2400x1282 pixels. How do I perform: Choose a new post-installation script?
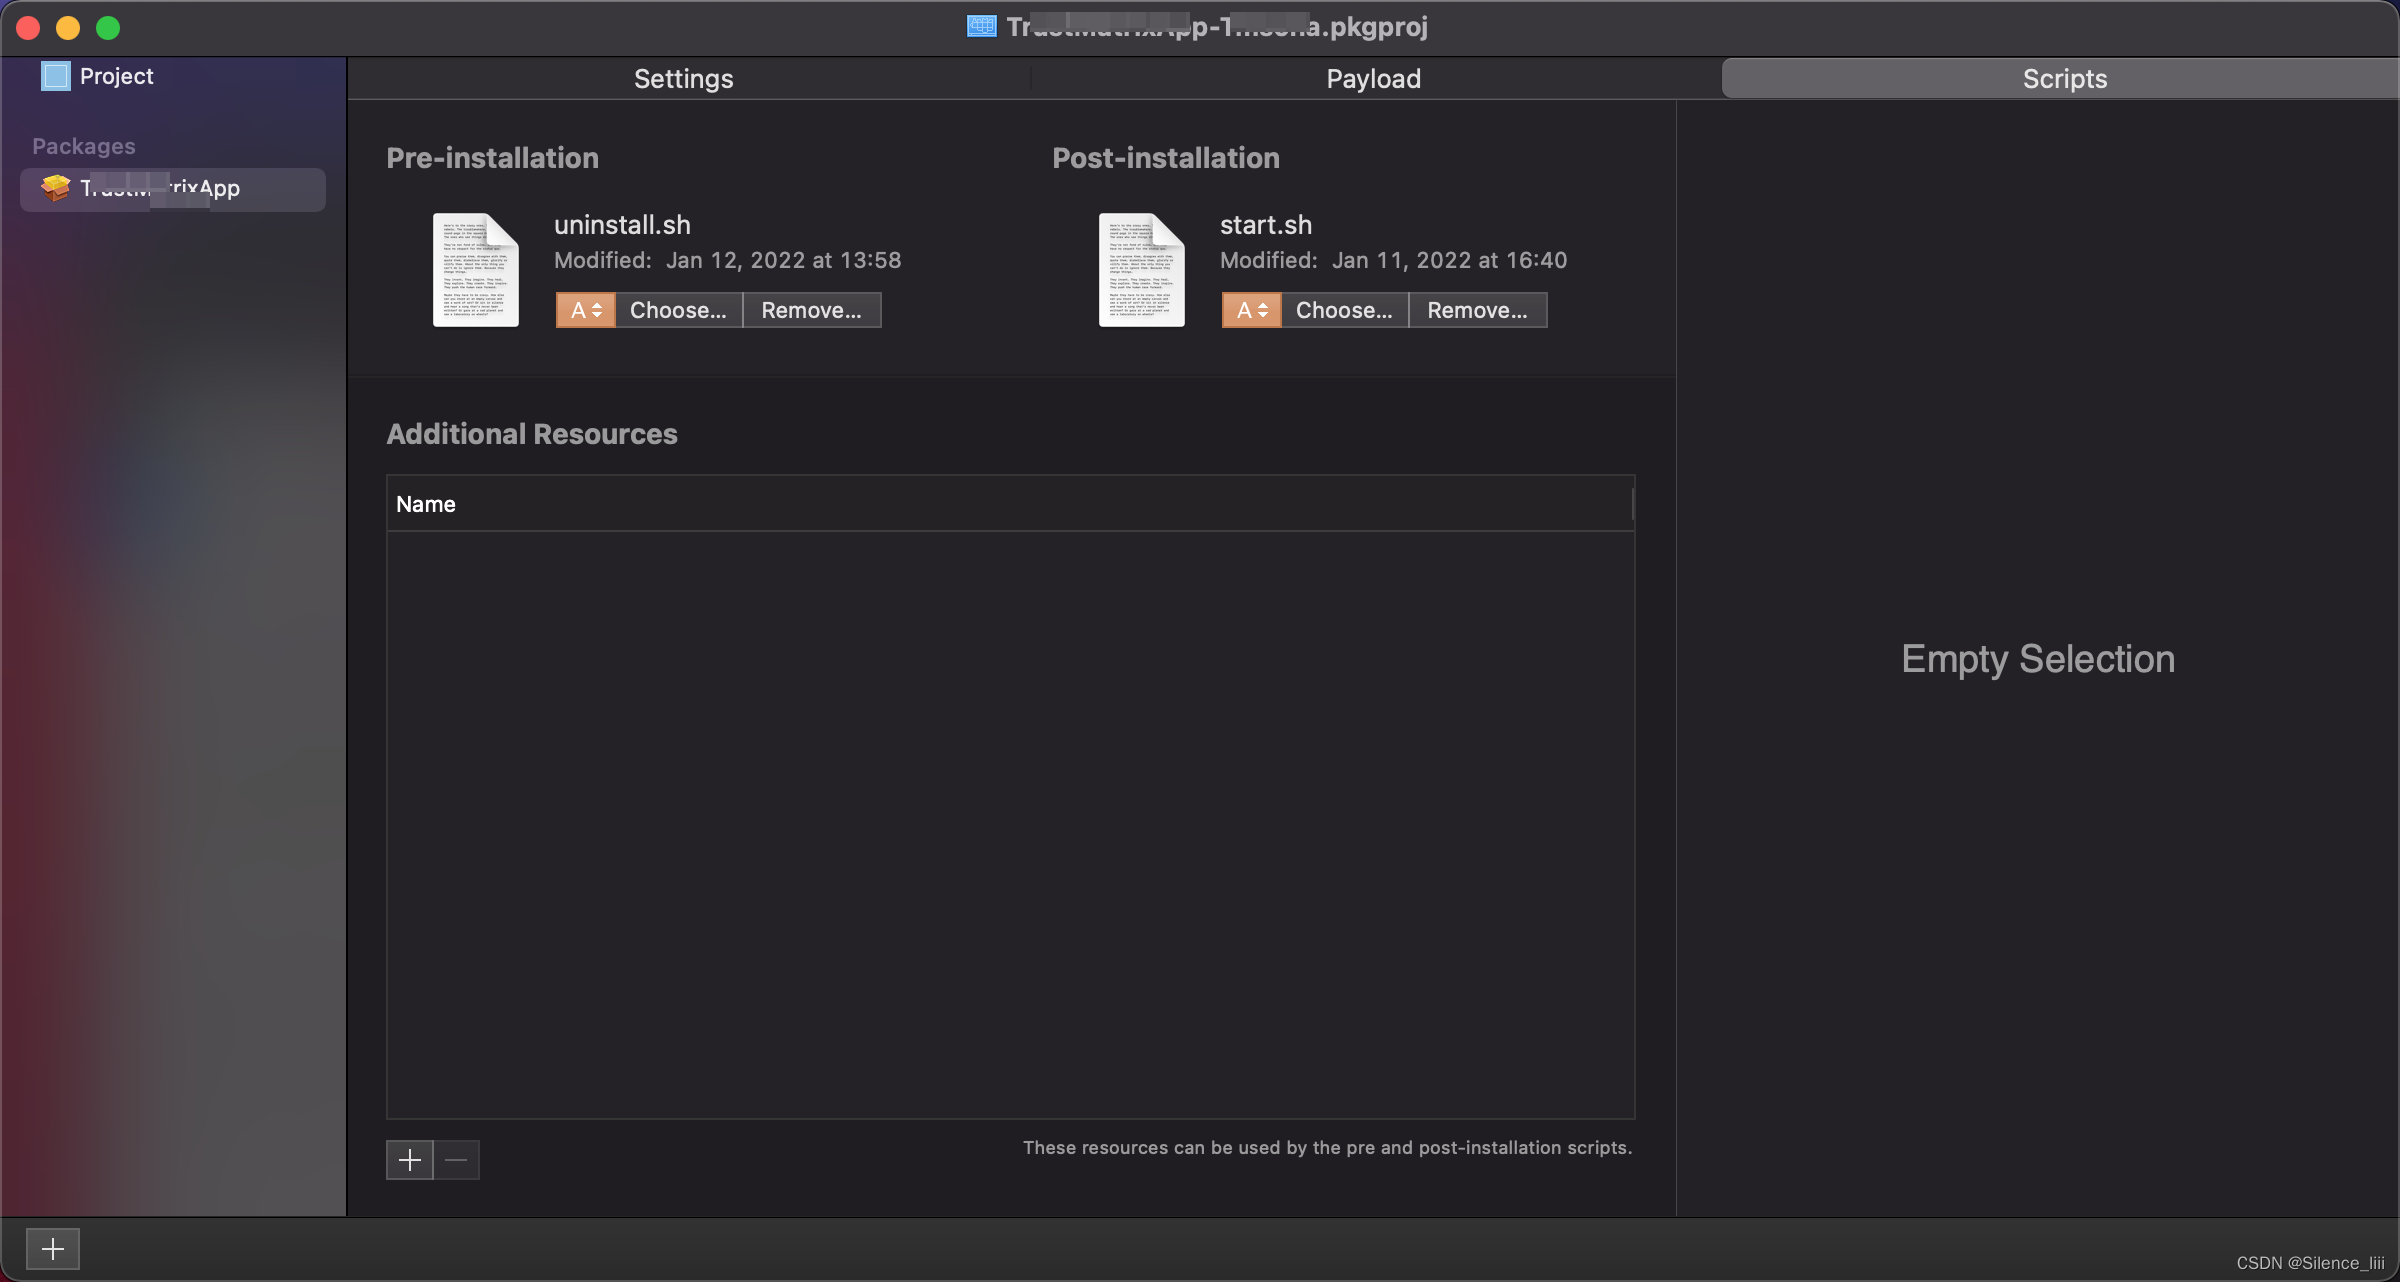pos(1345,310)
